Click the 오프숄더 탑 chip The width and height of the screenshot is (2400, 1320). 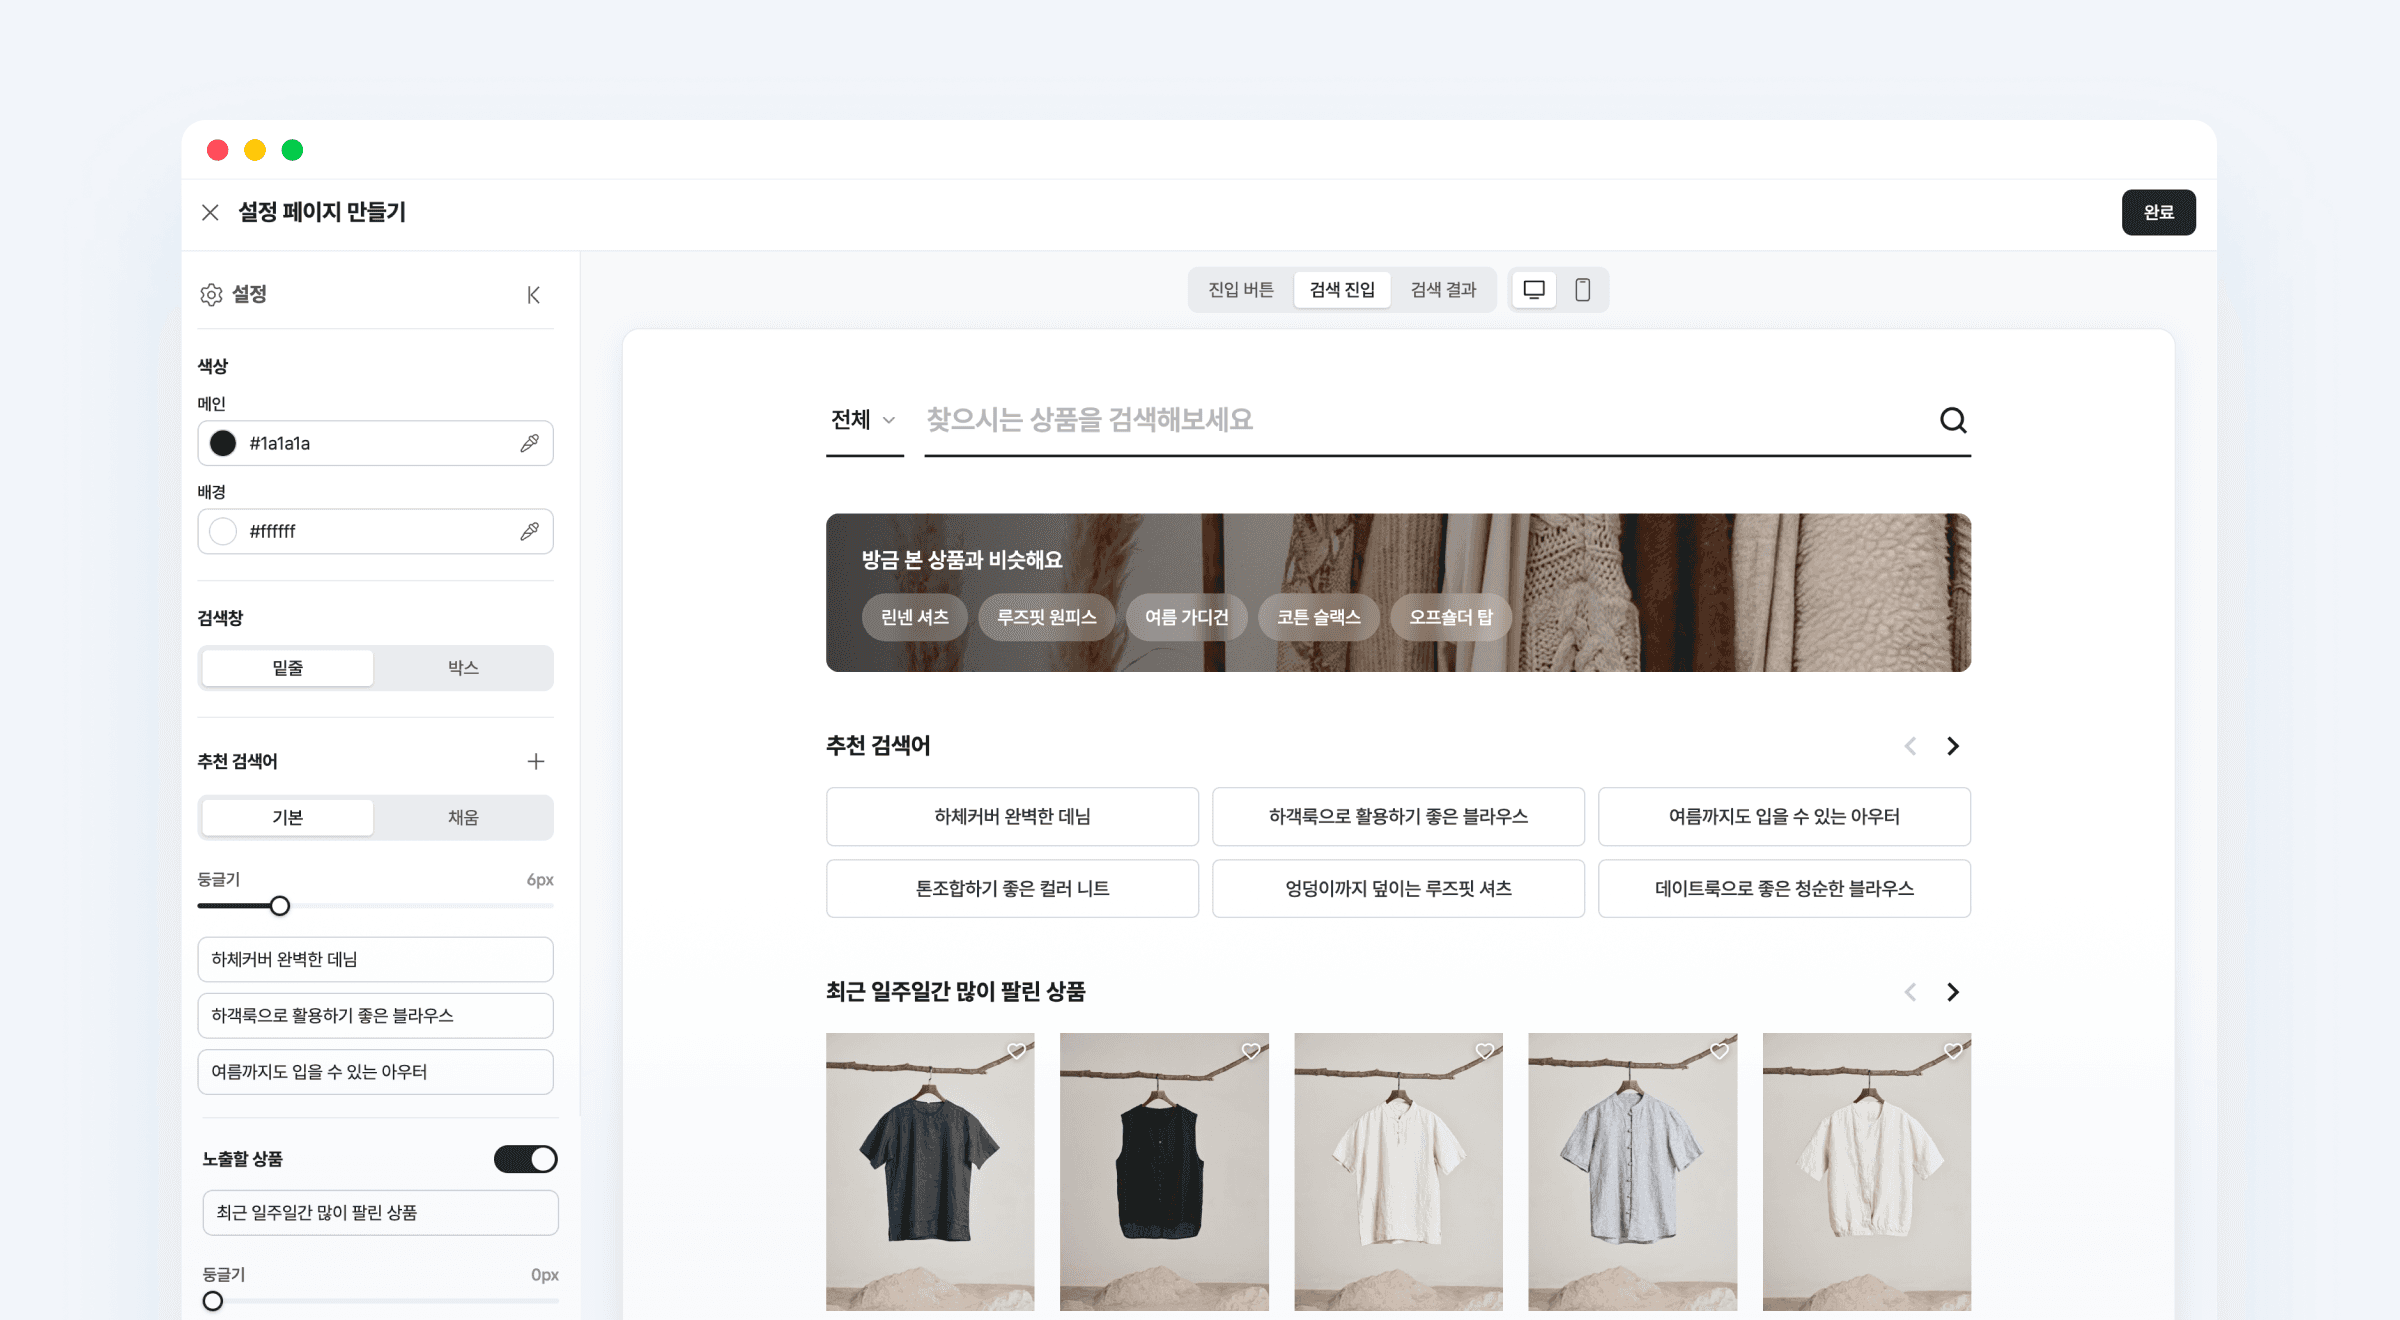1450,617
